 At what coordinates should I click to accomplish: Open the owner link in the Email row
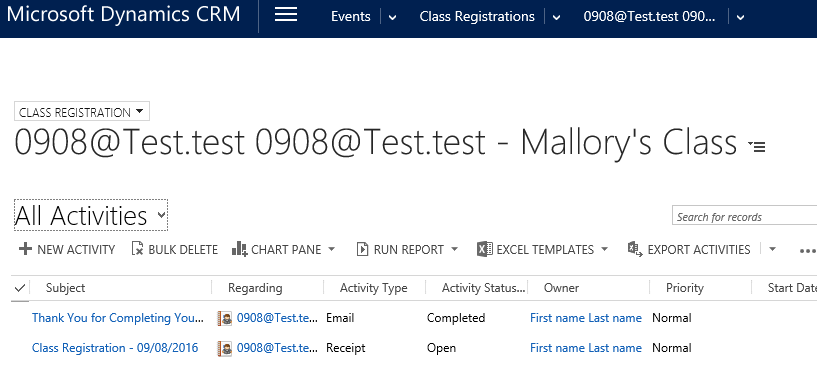586,318
